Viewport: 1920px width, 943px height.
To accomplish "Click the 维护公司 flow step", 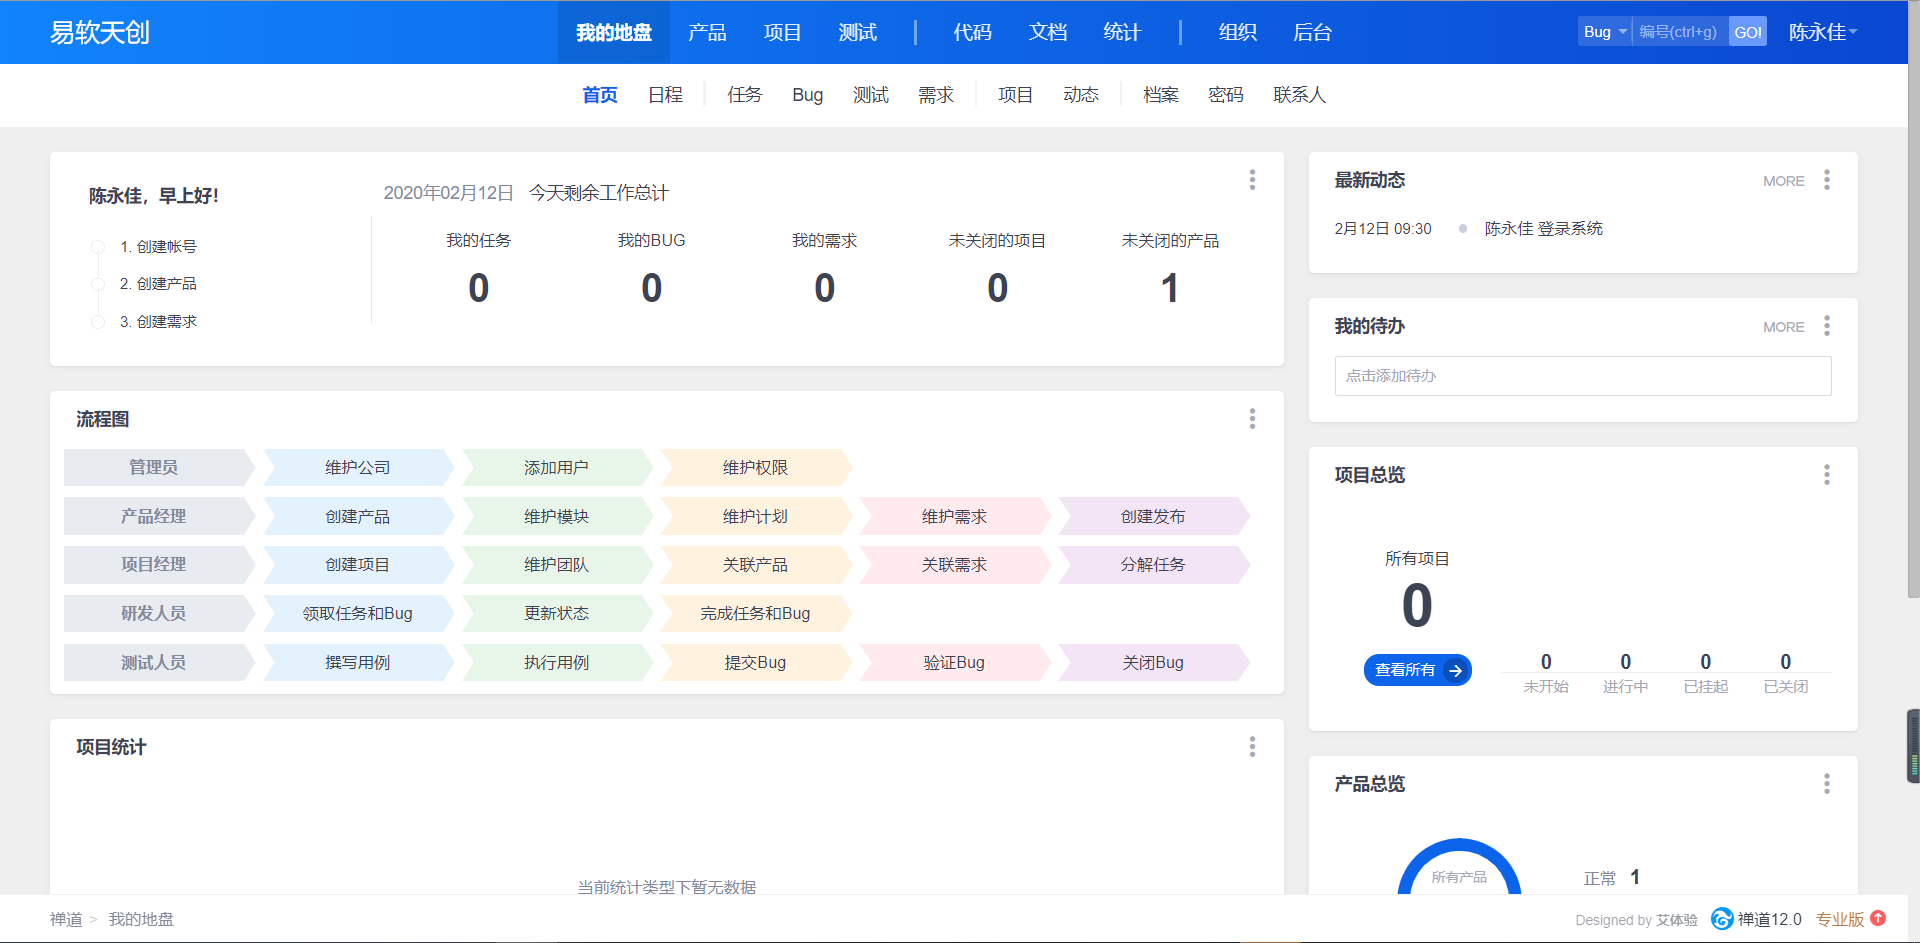I will click(x=358, y=468).
